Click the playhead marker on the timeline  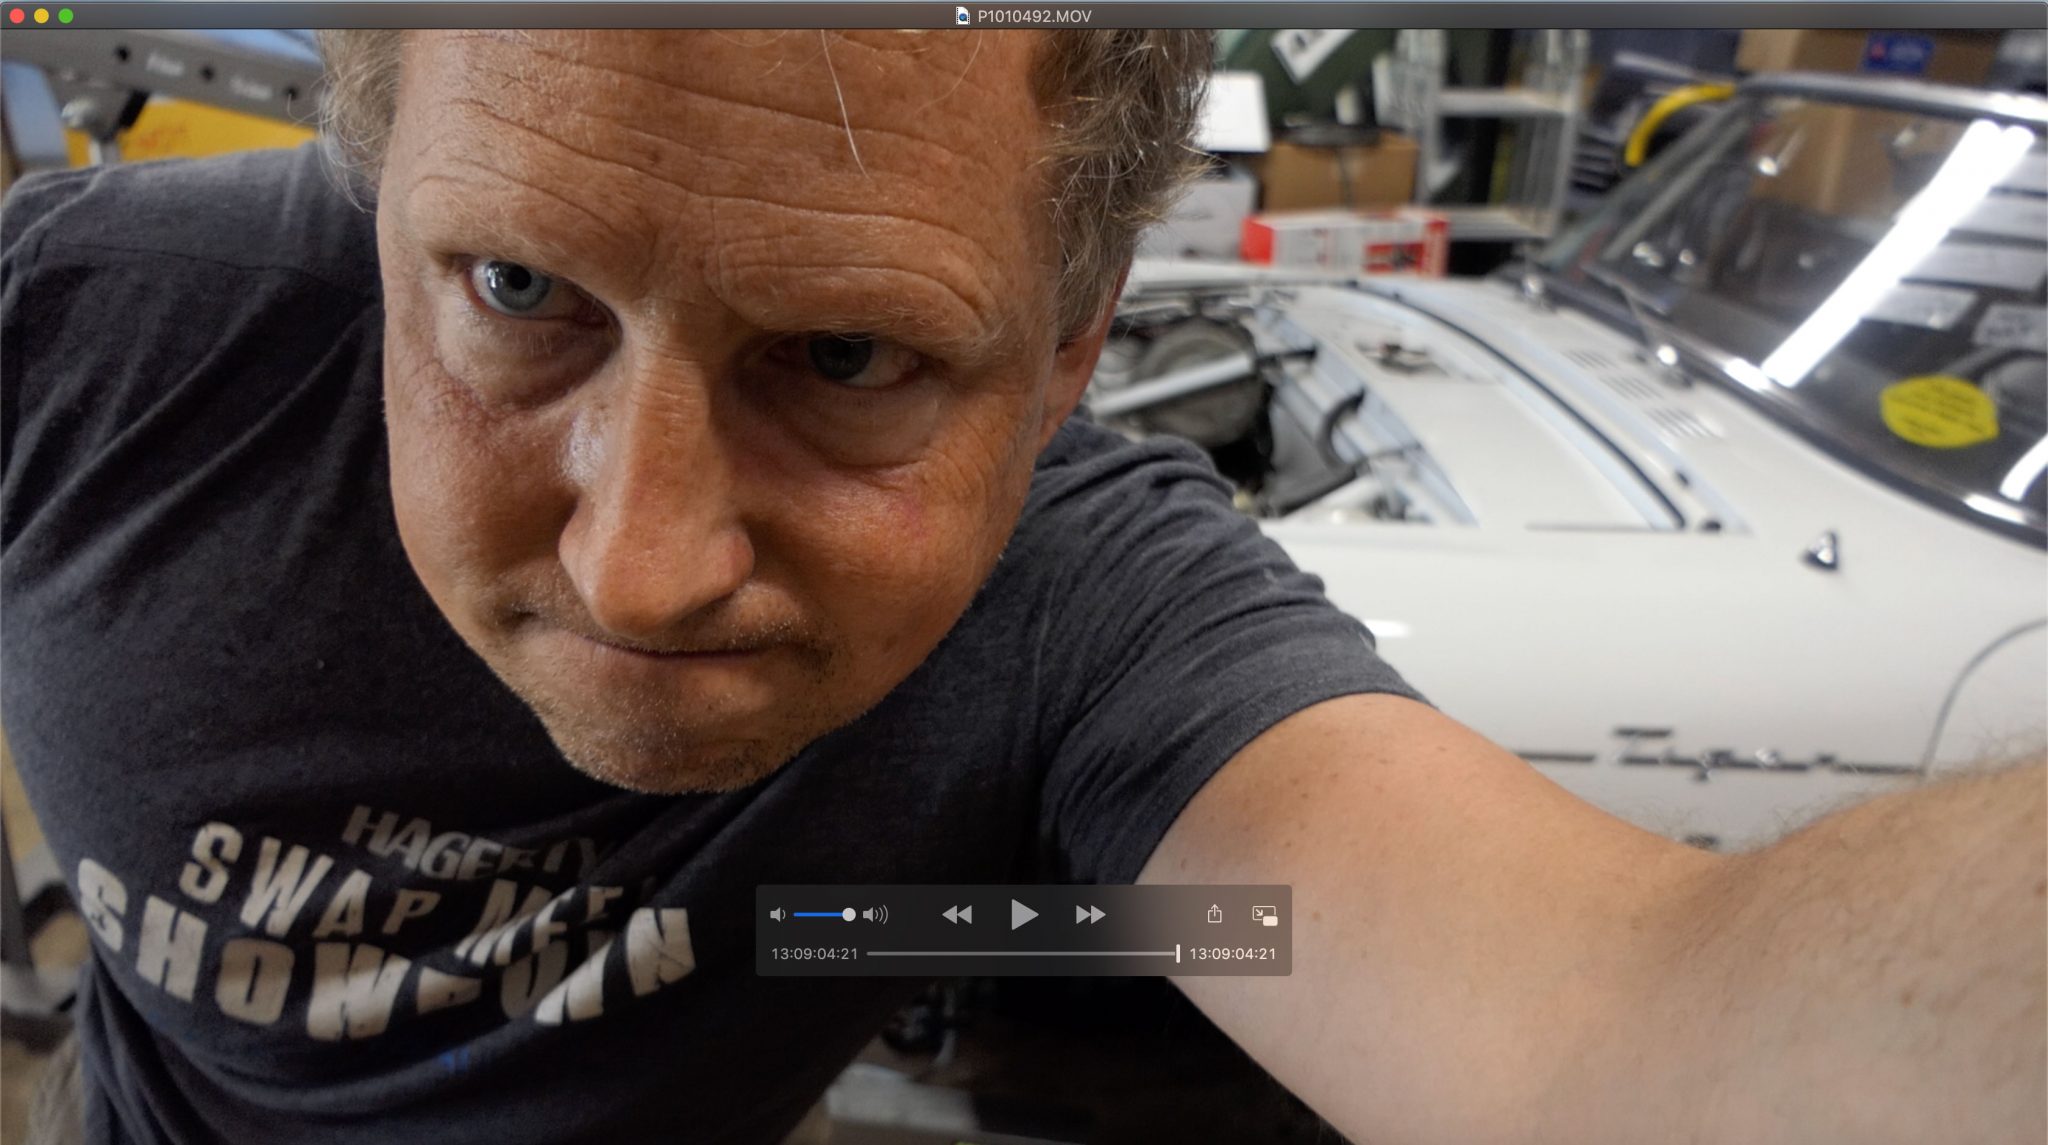(1178, 953)
